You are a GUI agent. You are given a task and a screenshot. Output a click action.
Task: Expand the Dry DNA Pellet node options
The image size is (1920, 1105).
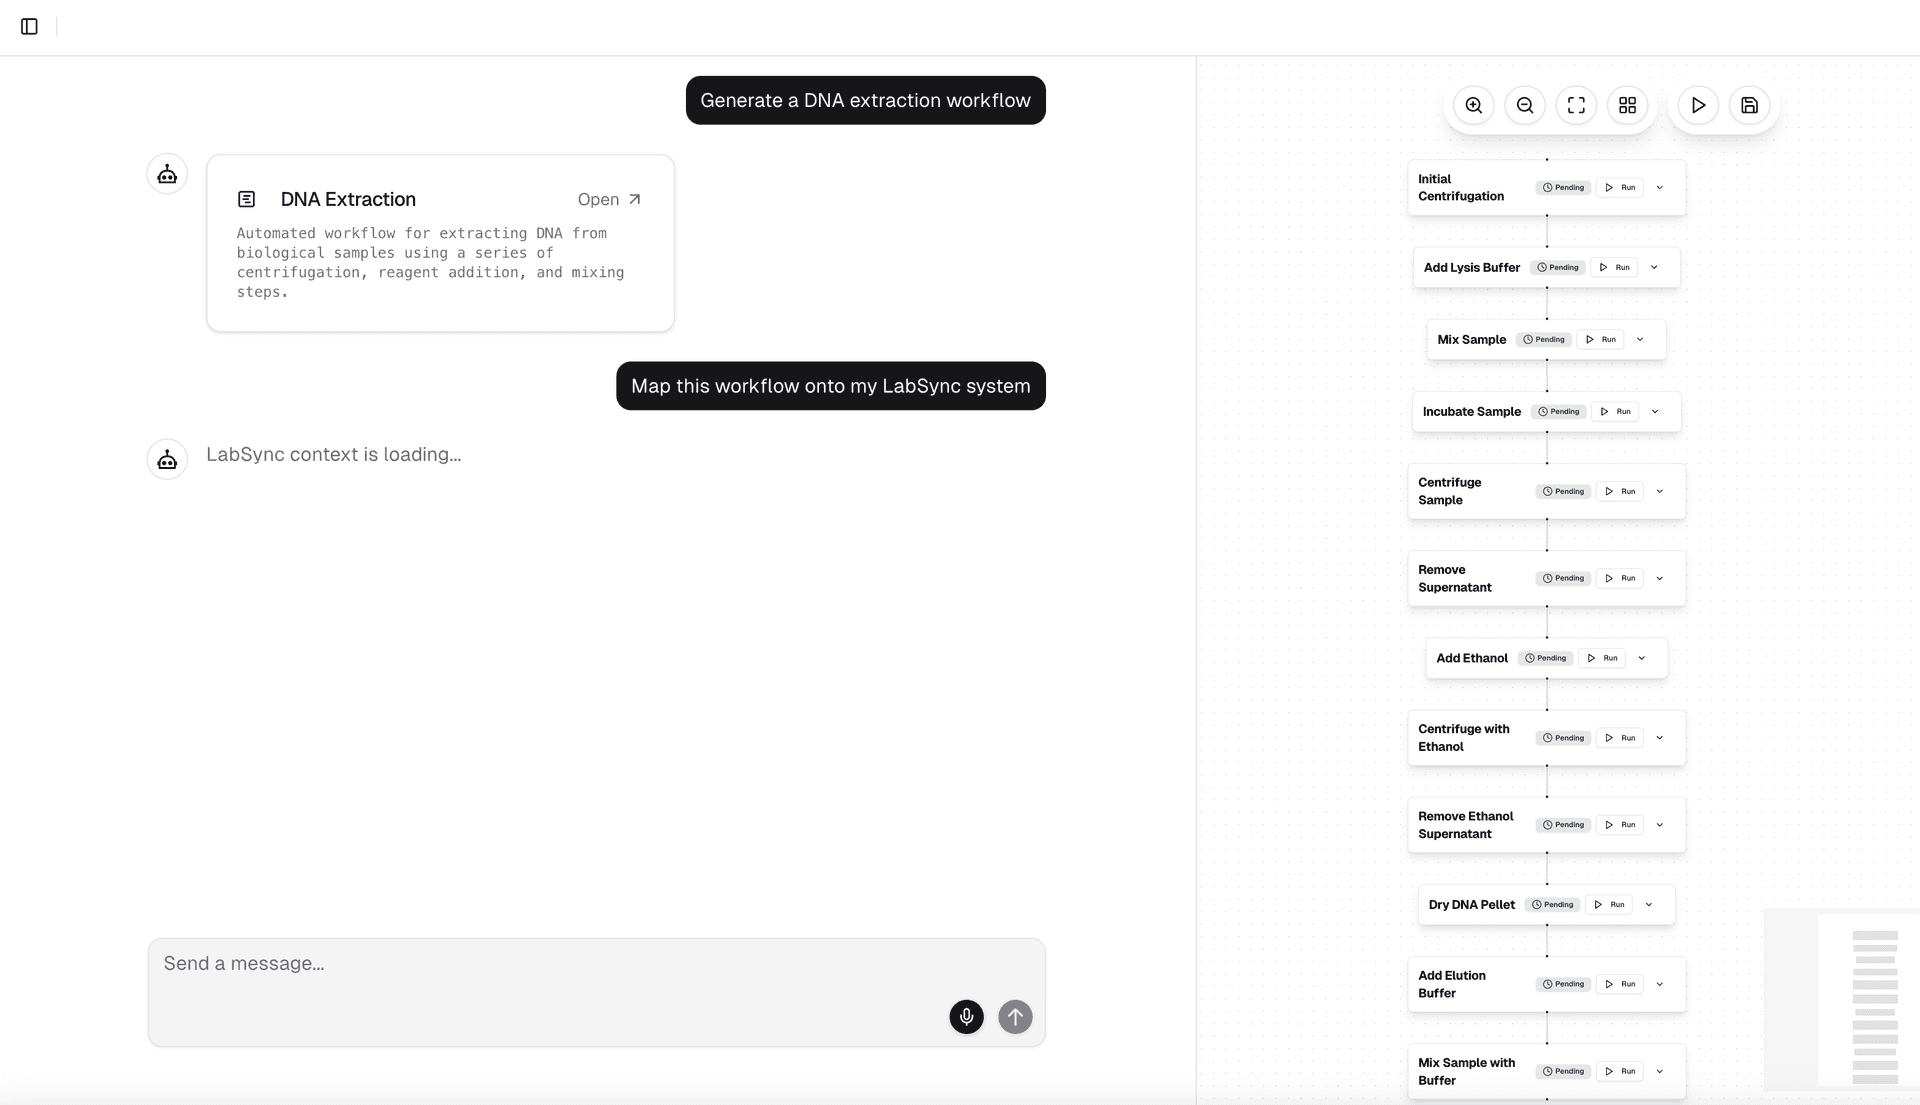(1649, 904)
